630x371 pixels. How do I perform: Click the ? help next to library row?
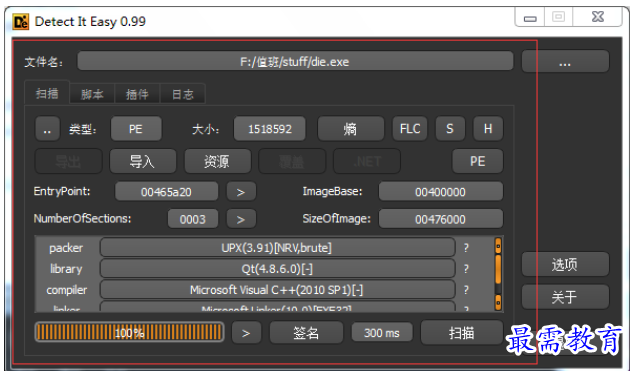click(466, 269)
